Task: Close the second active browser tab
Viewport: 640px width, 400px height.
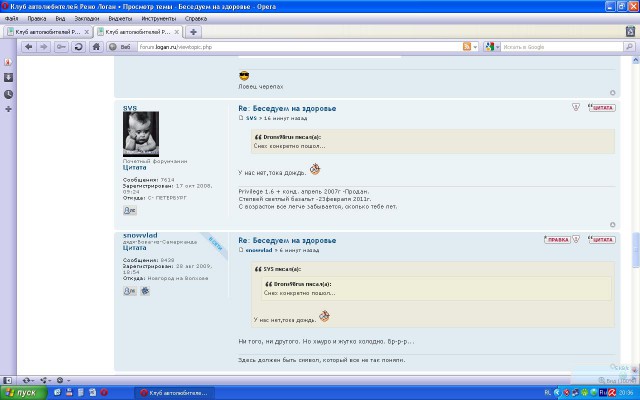Action: [x=177, y=32]
